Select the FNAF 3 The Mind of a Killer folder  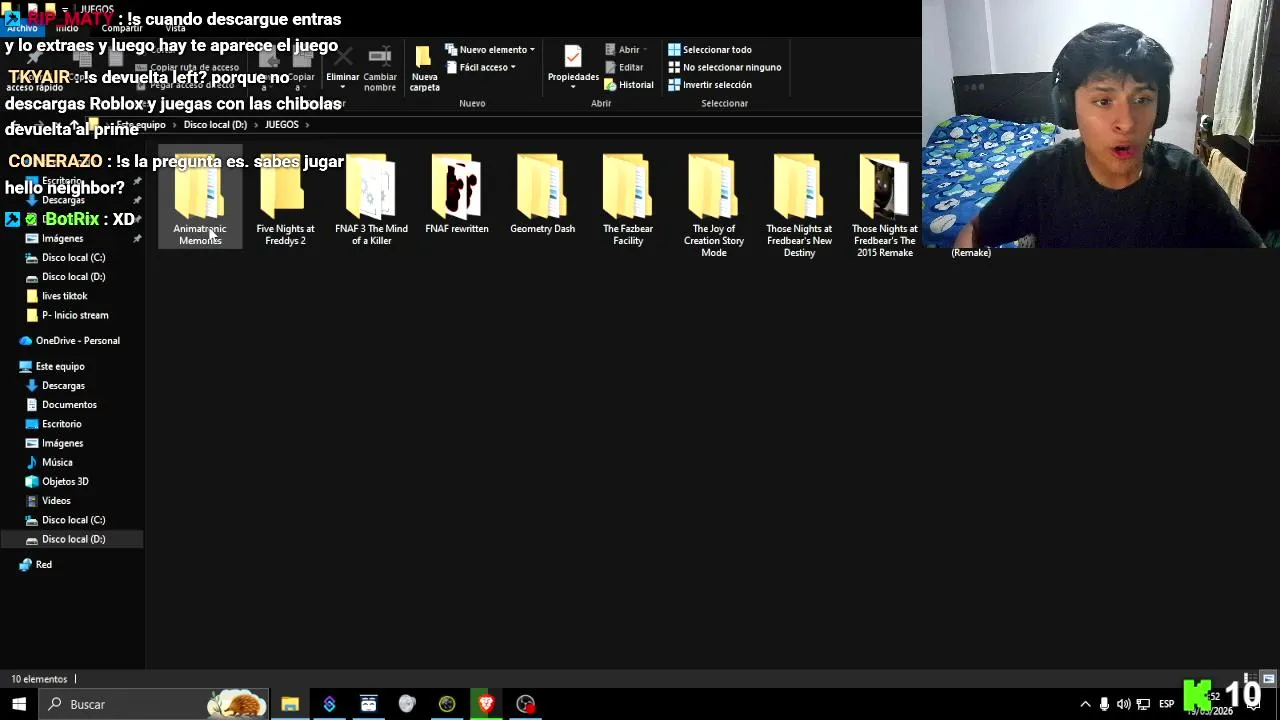[371, 200]
